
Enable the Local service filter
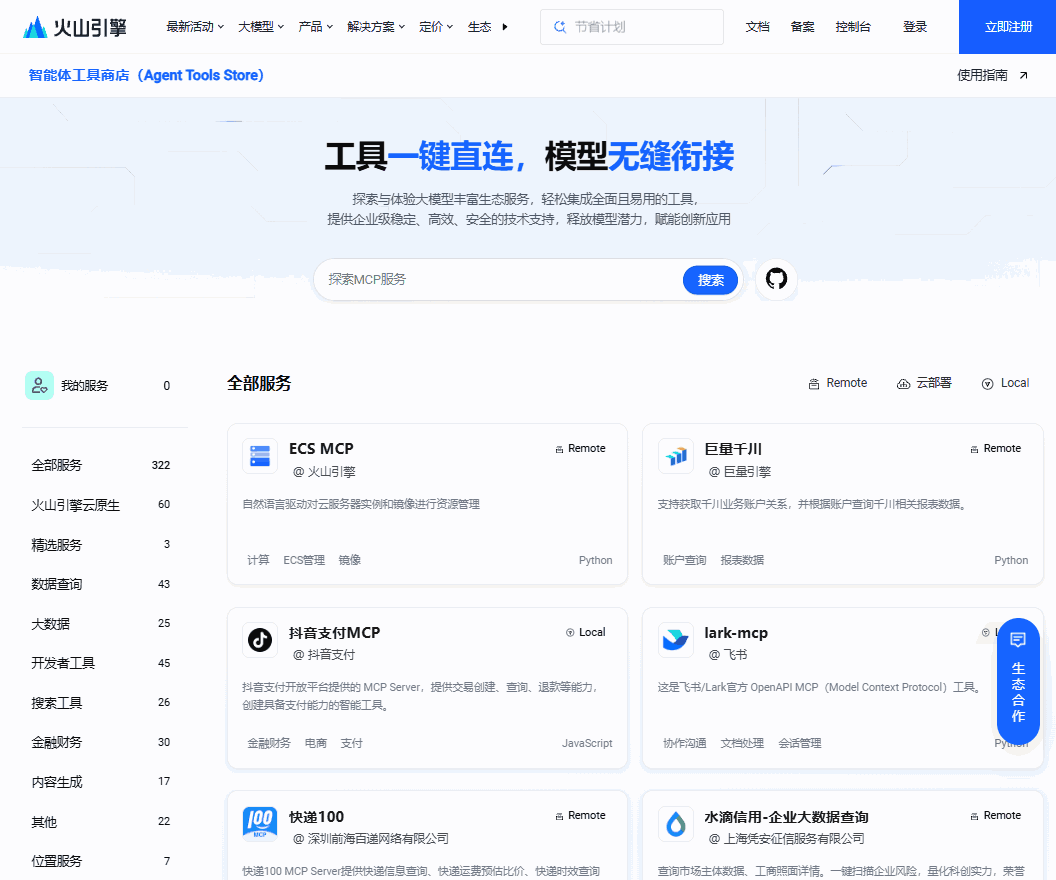tap(1005, 383)
